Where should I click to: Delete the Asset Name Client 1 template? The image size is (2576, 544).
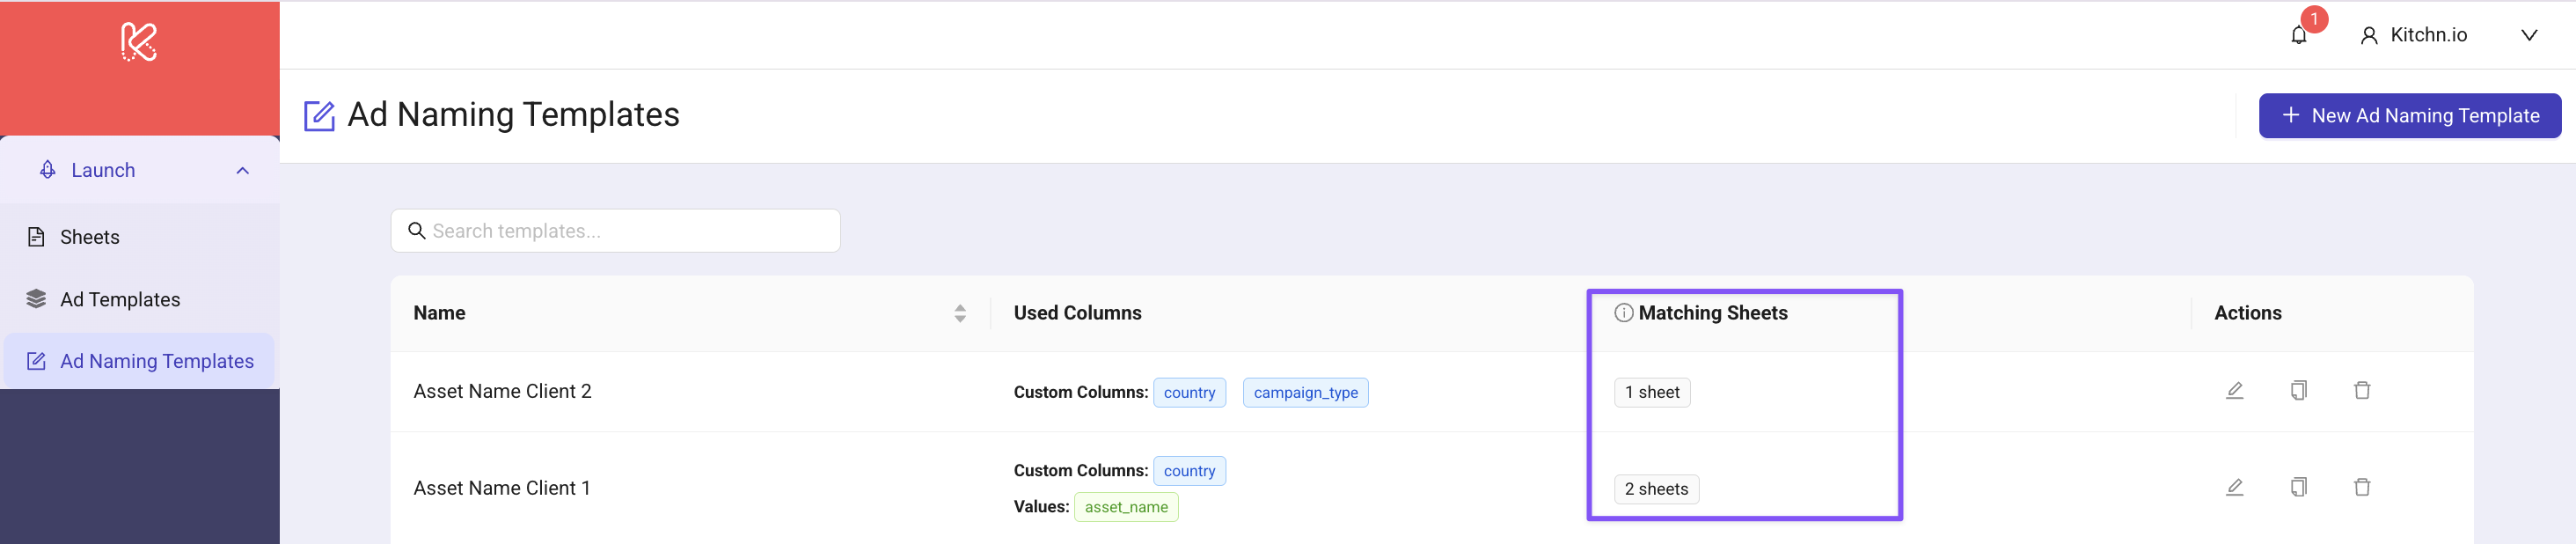[x=2362, y=487]
